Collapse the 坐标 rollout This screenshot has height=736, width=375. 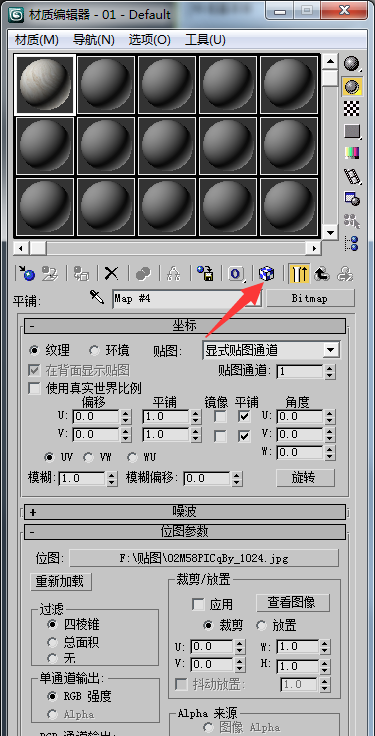(184, 326)
